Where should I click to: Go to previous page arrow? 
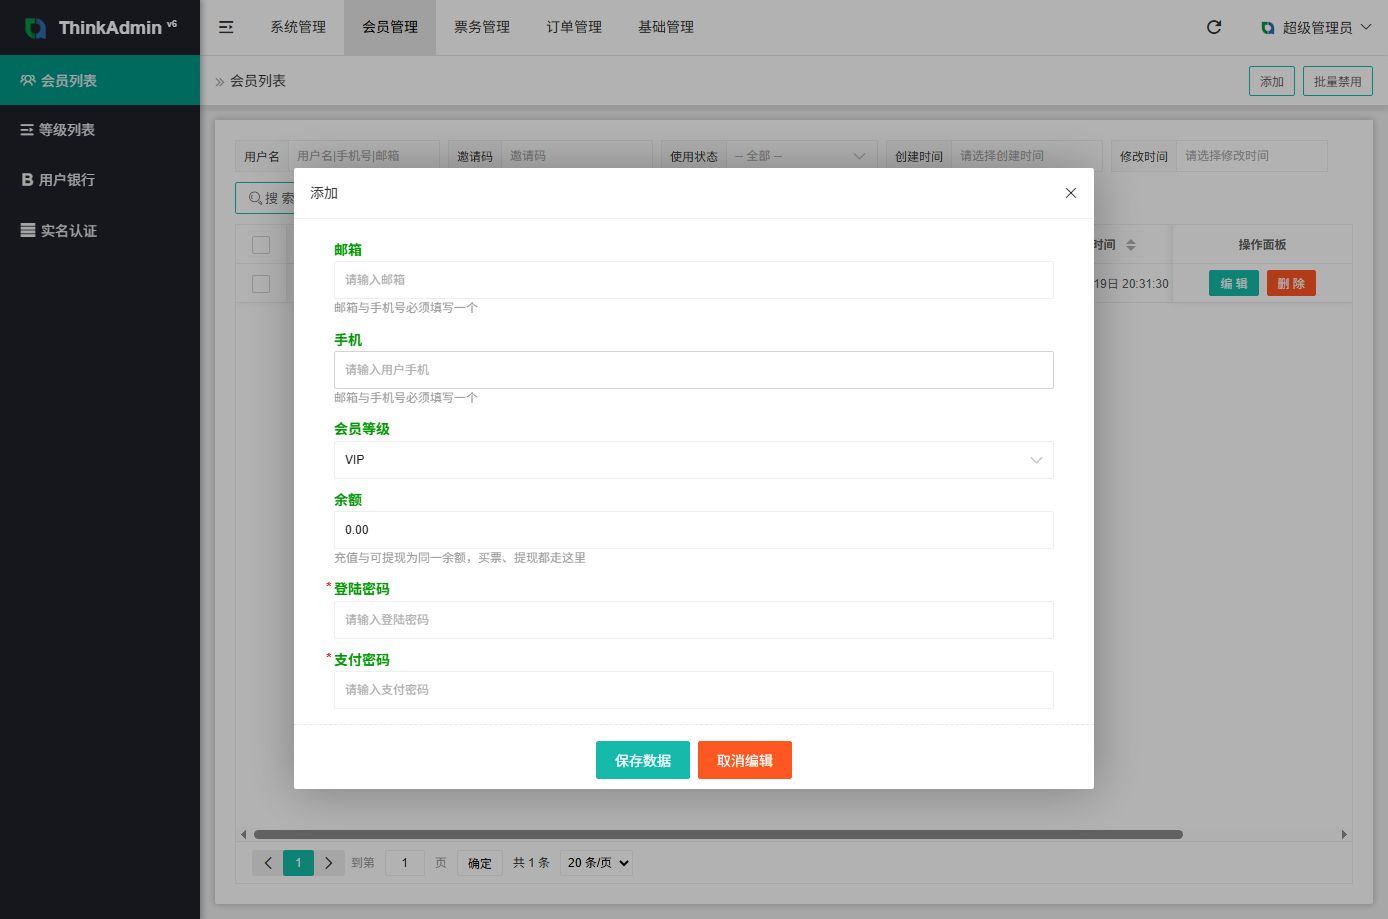click(267, 863)
